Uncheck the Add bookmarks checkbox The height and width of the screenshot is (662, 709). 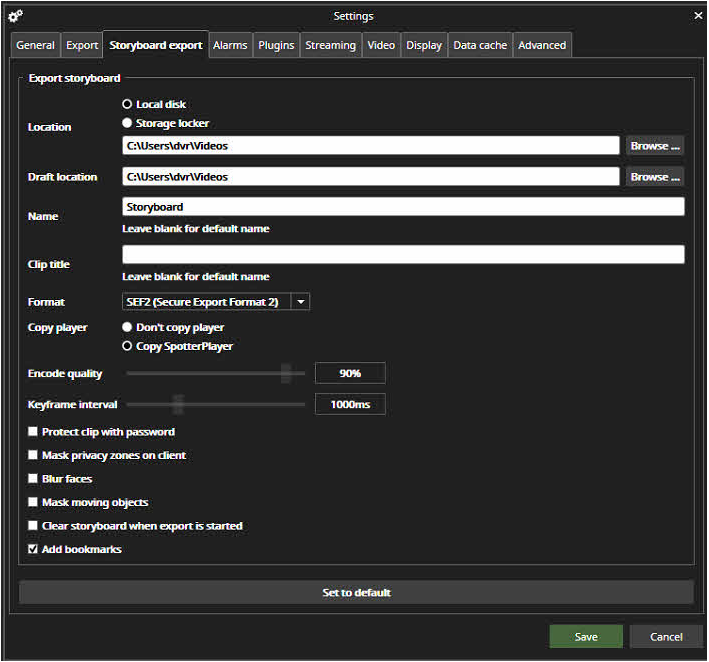pos(33,549)
